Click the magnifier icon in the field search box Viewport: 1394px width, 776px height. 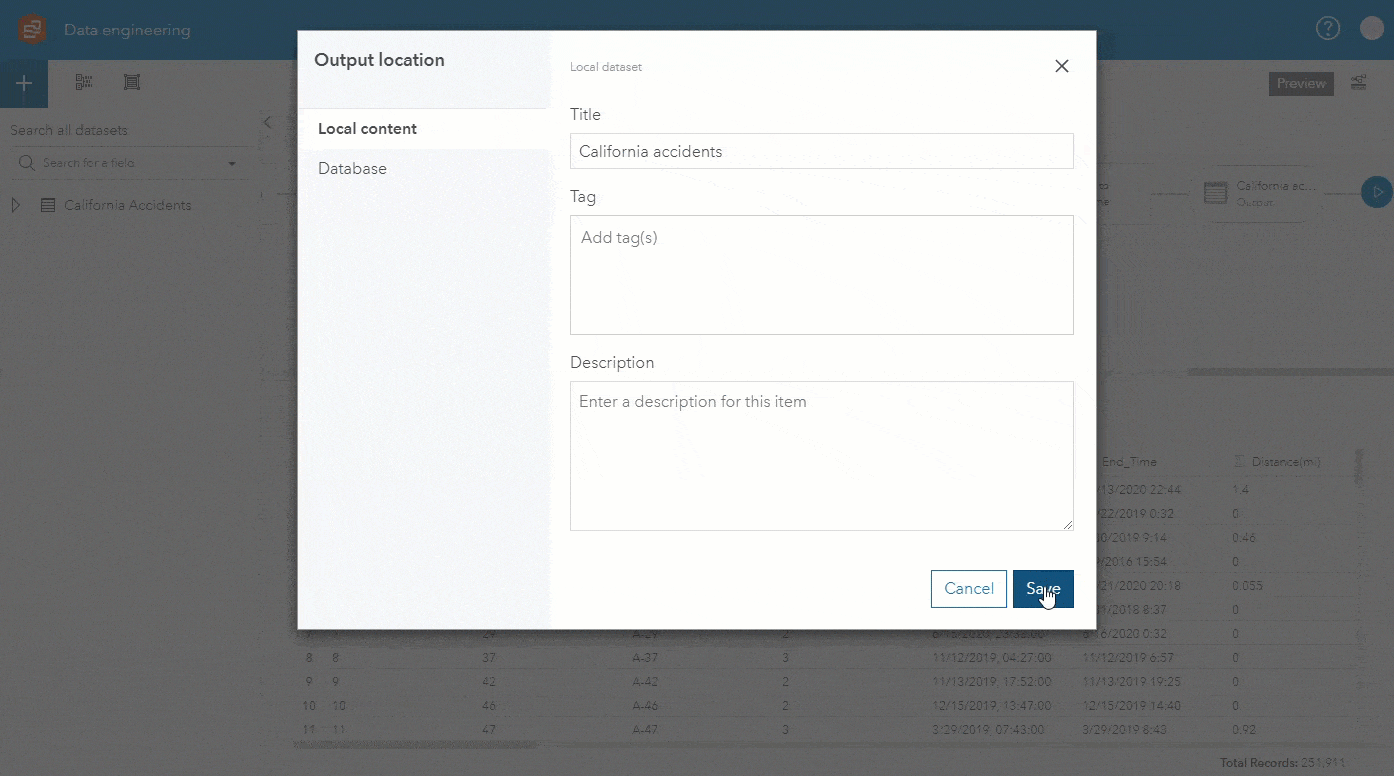tap(24, 162)
